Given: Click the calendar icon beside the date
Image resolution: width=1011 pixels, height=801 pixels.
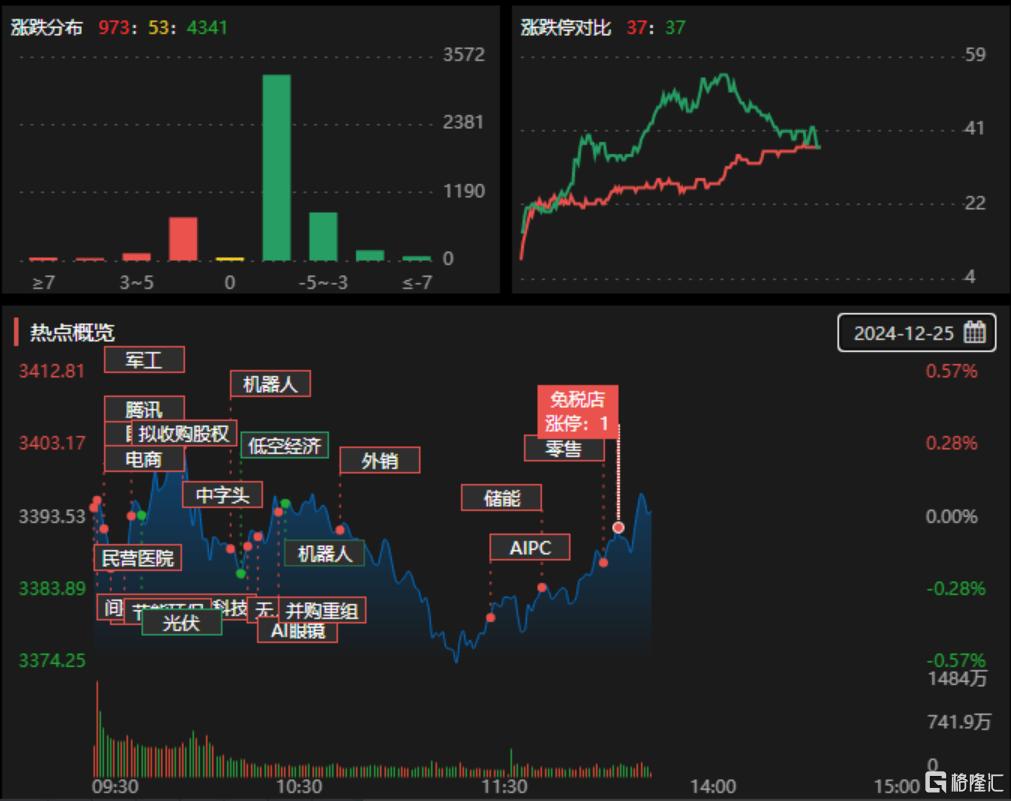Looking at the screenshot, I should [x=974, y=333].
